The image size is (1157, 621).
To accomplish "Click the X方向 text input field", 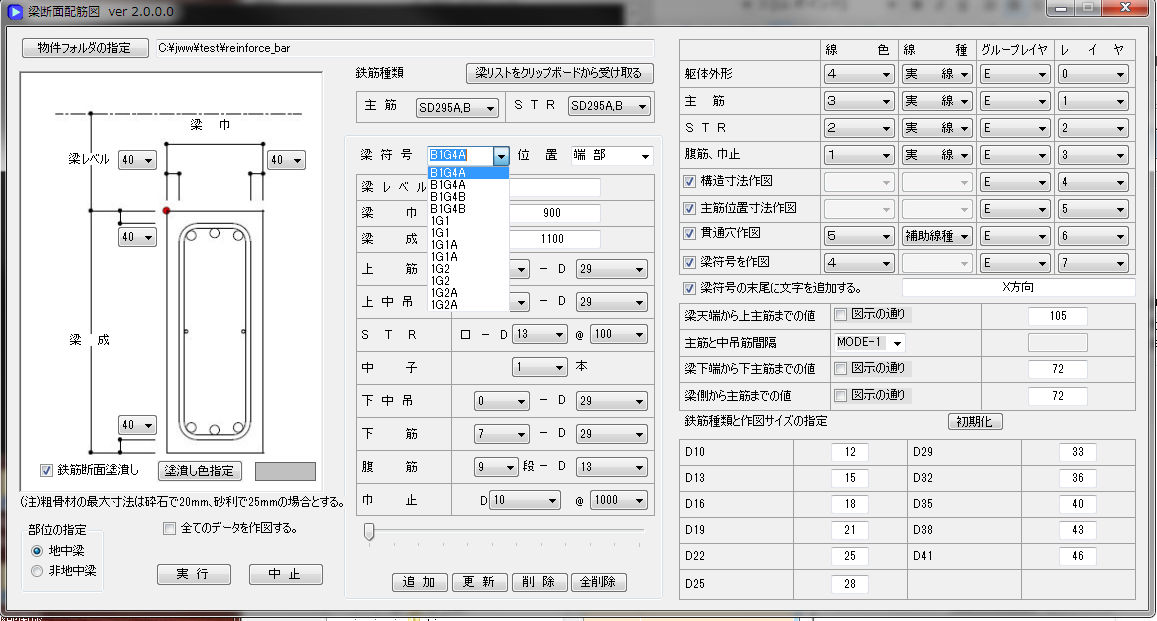I will coord(1017,288).
